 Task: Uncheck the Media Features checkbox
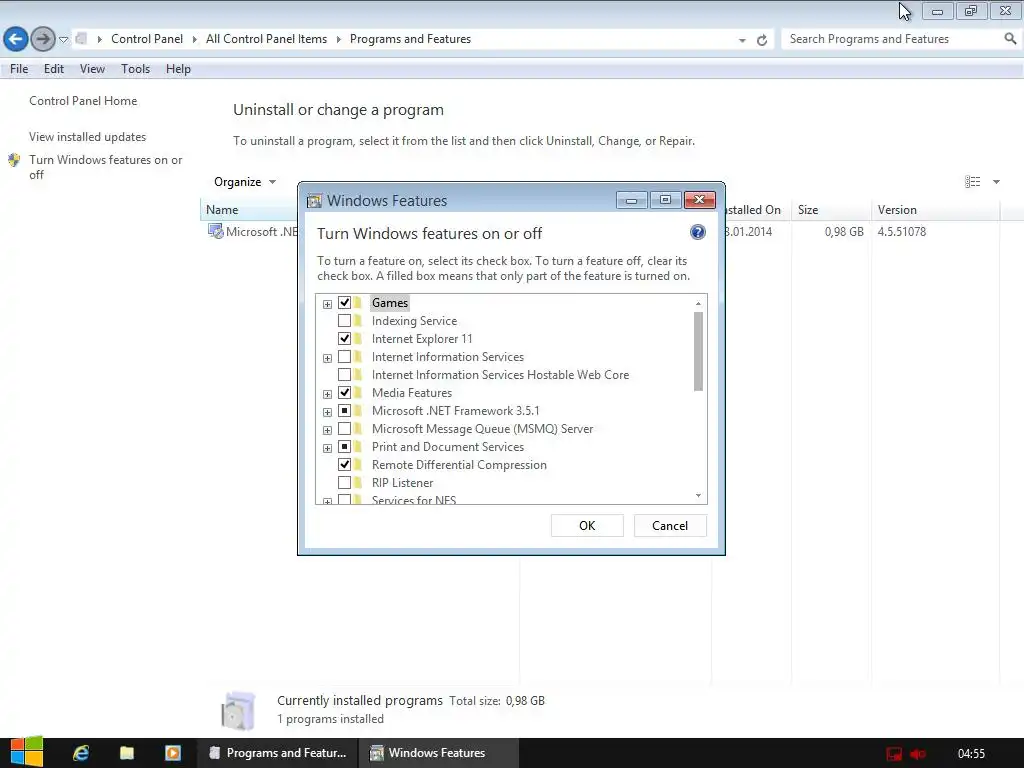[344, 392]
